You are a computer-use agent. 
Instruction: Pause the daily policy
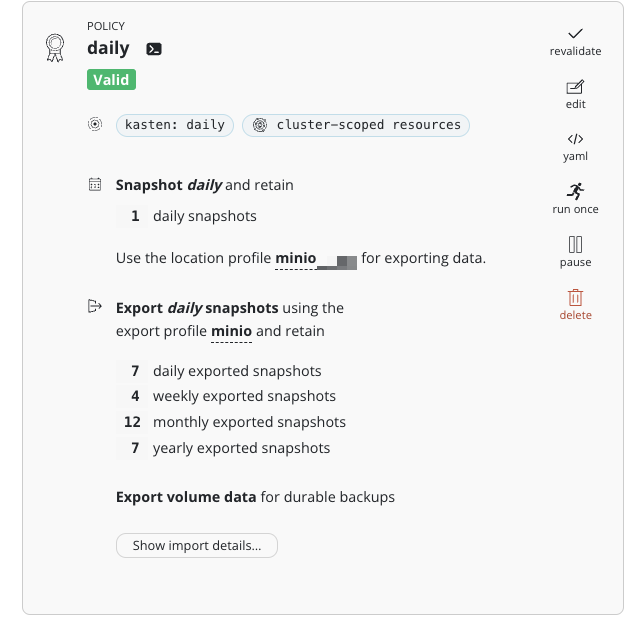tap(575, 244)
